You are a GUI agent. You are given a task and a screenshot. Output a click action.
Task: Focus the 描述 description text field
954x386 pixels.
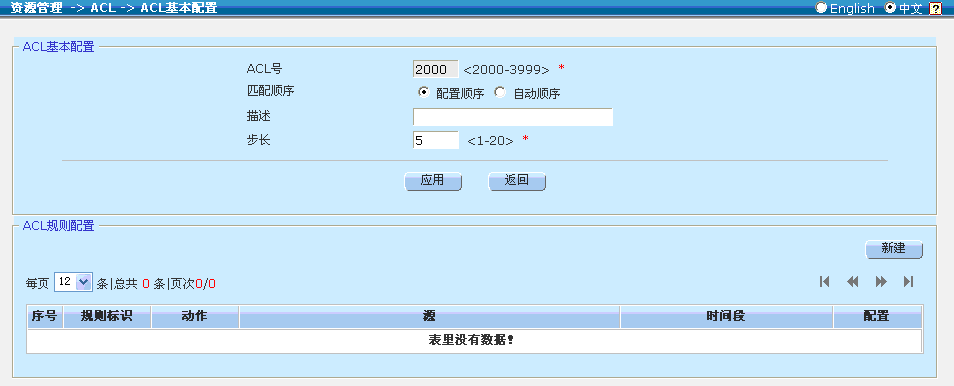click(512, 117)
